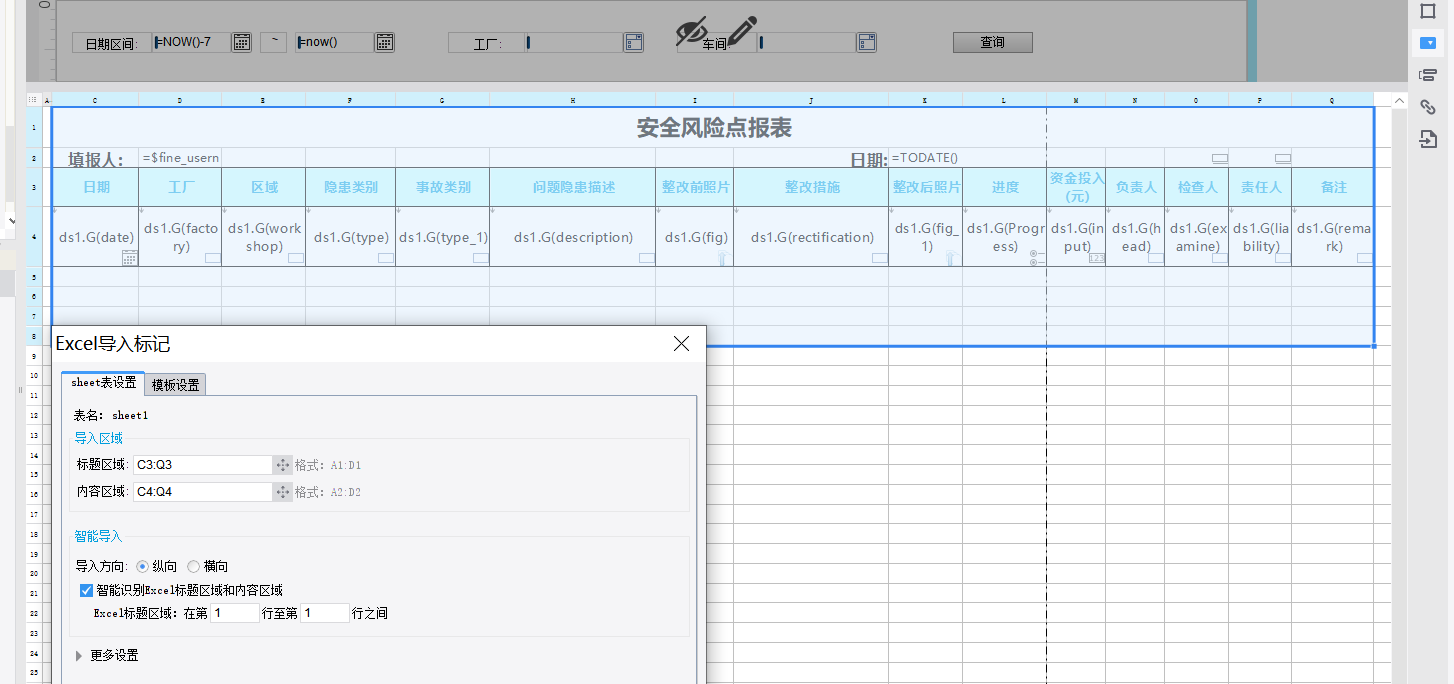The width and height of the screenshot is (1454, 684).
Task: Select the title cell 安全风险点报表
Action: click(714, 128)
